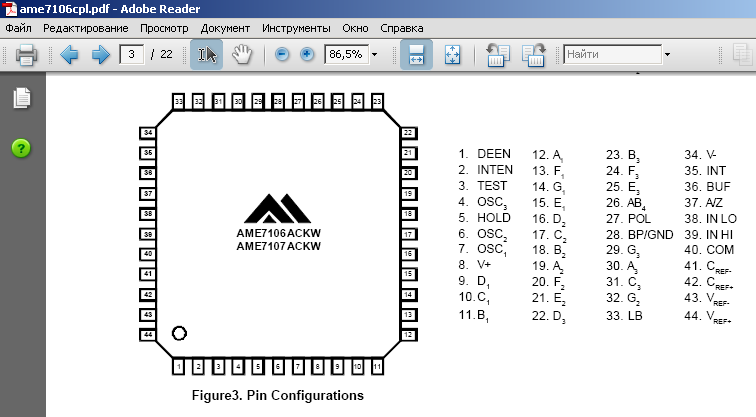Click the Print icon in toolbar
Viewport: 756px width, 417px height.
[26, 54]
